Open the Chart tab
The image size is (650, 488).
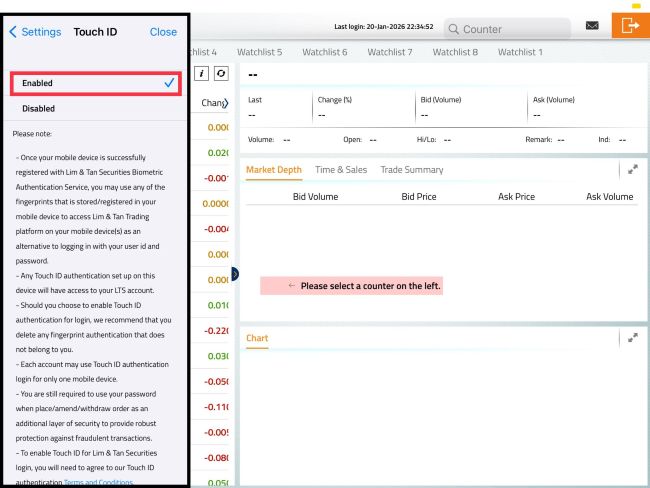click(x=257, y=338)
